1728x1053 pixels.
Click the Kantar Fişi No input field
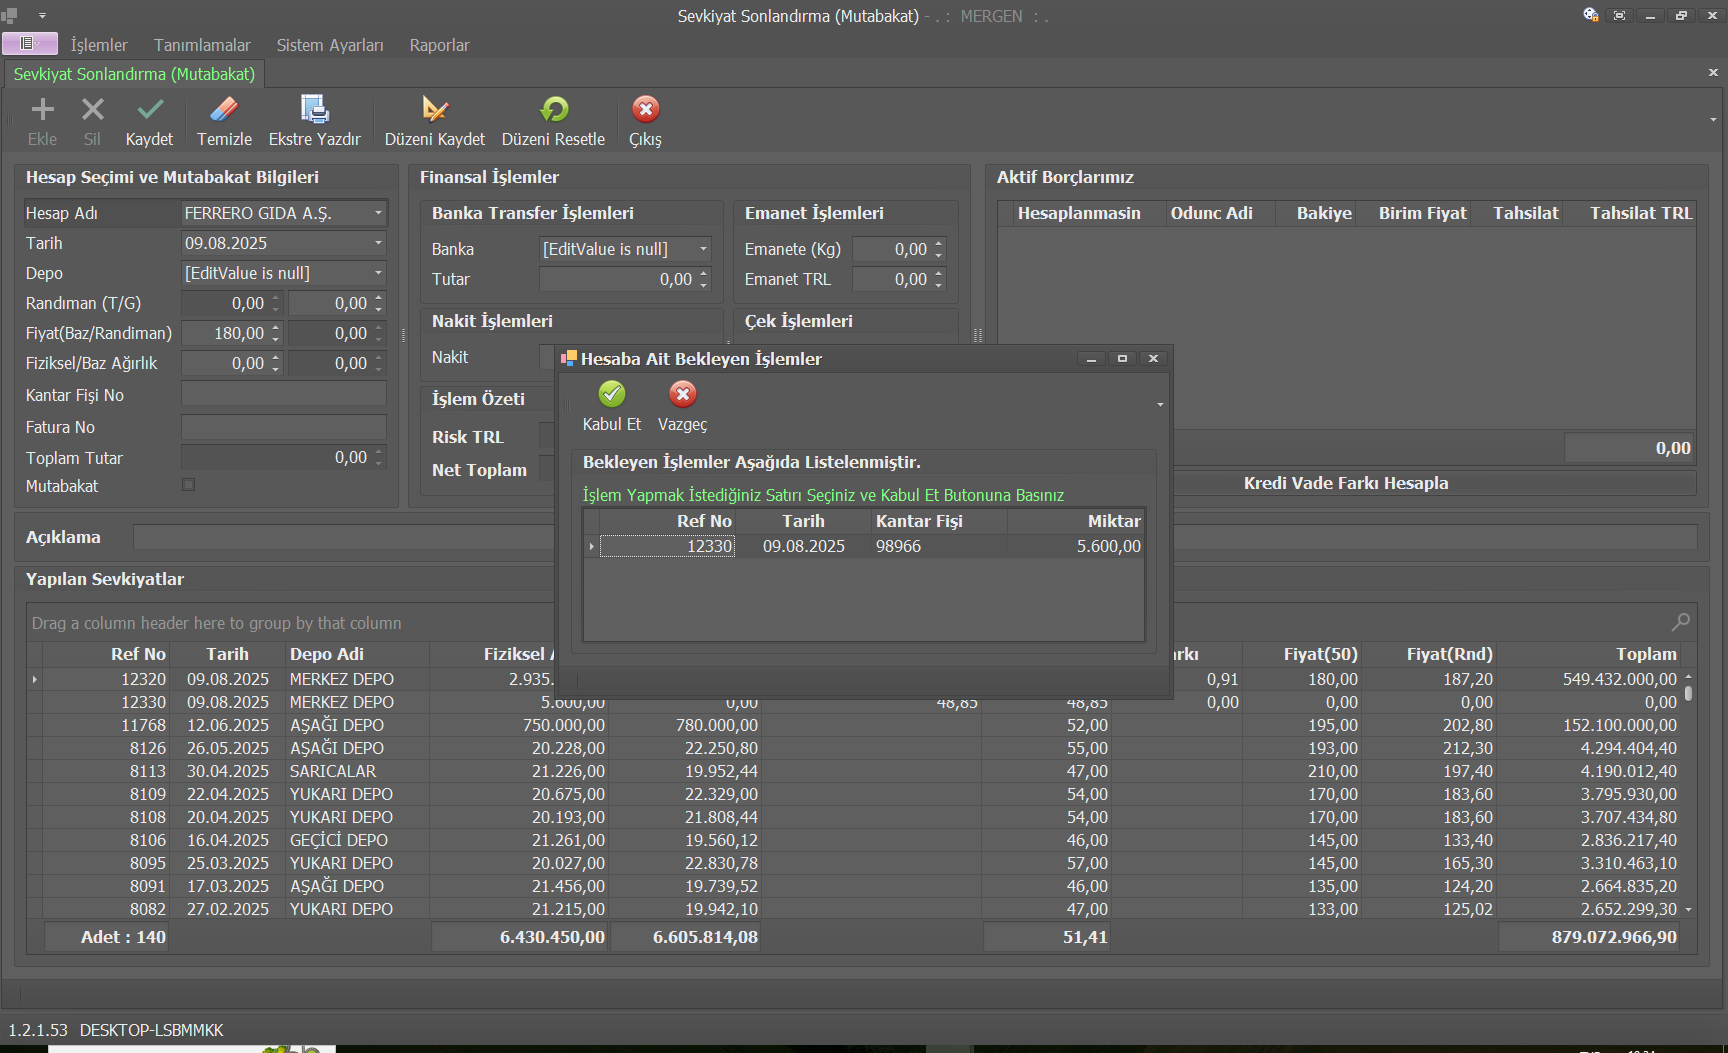click(x=283, y=395)
